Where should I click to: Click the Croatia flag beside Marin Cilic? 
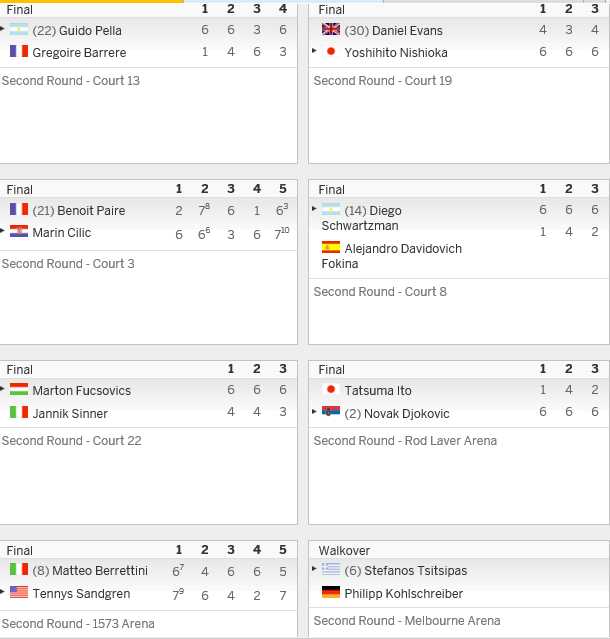coord(19,231)
